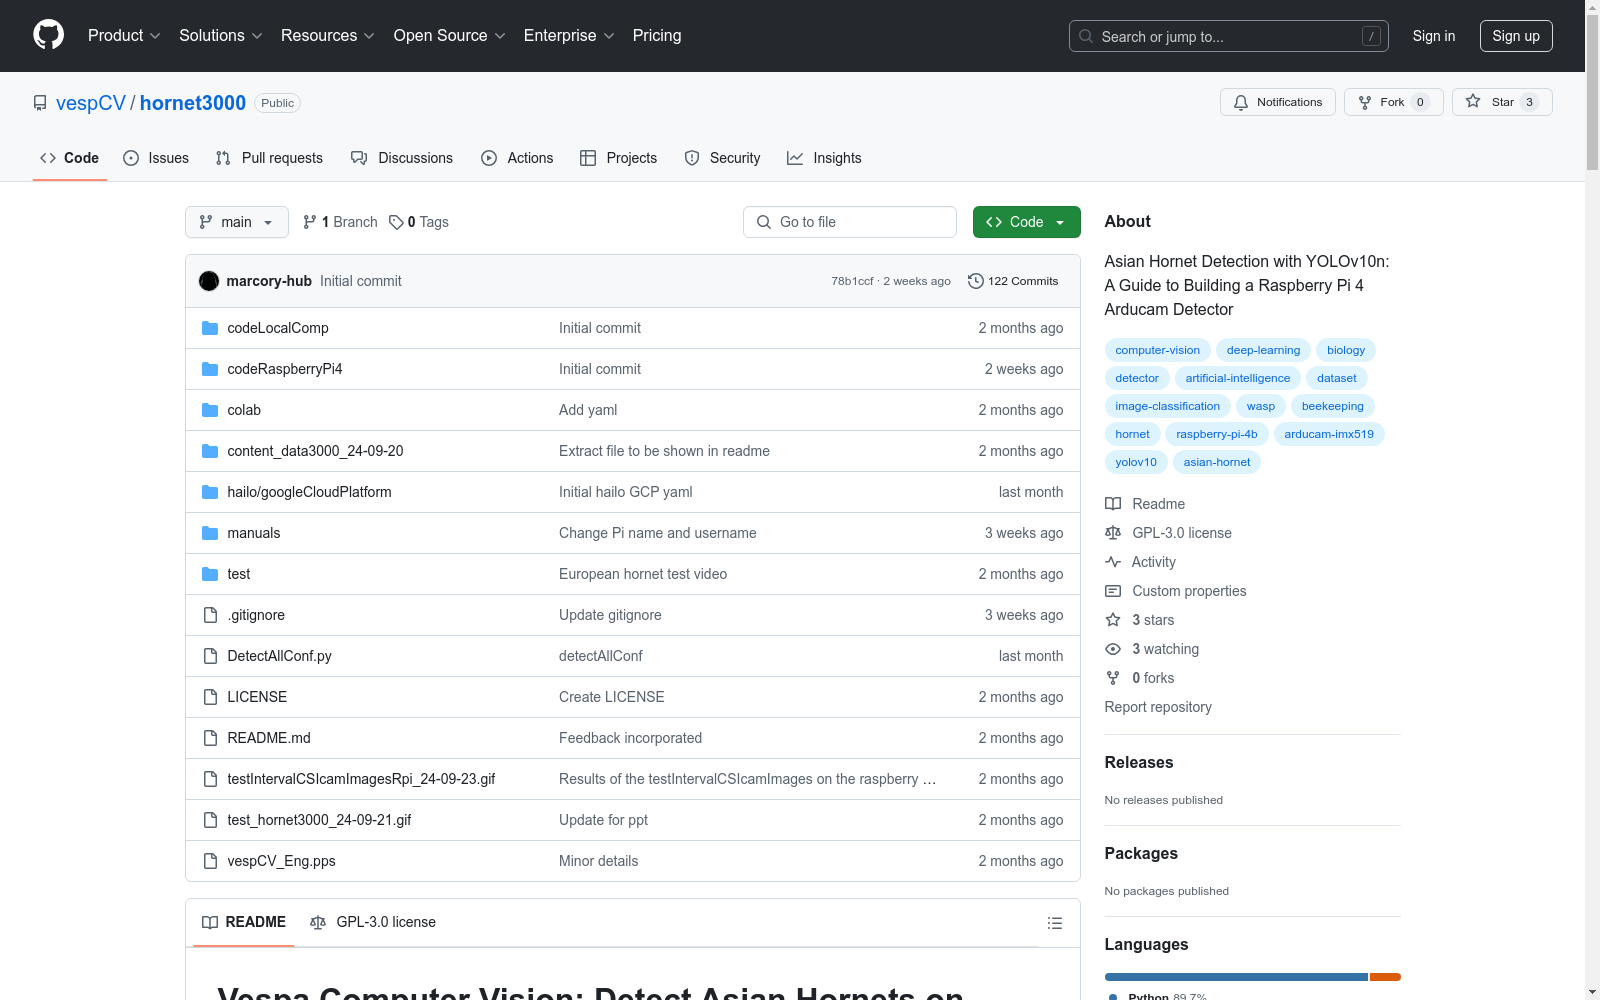Open the asian-hornet topic tag
Viewport: 1600px width, 1000px height.
1217,462
